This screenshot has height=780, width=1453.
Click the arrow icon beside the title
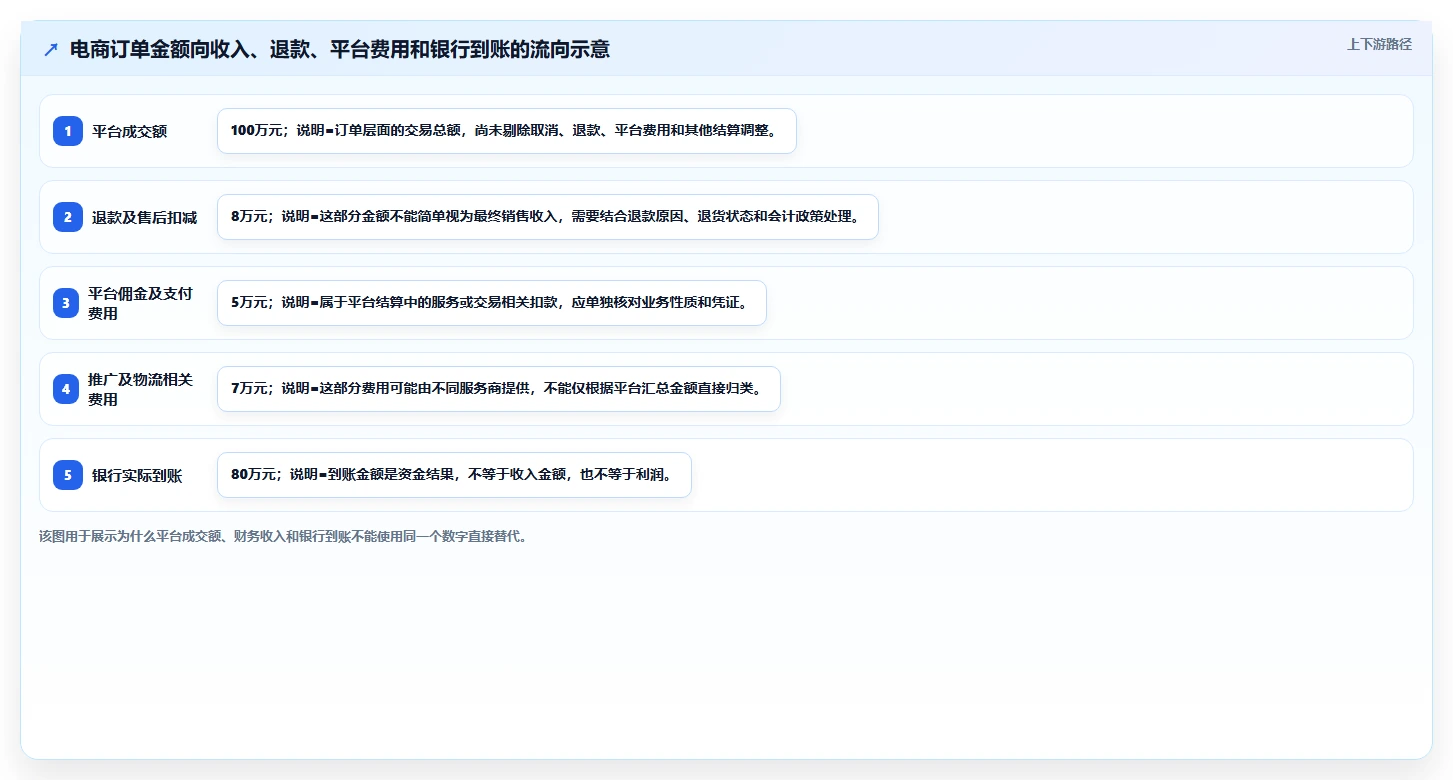pos(51,50)
